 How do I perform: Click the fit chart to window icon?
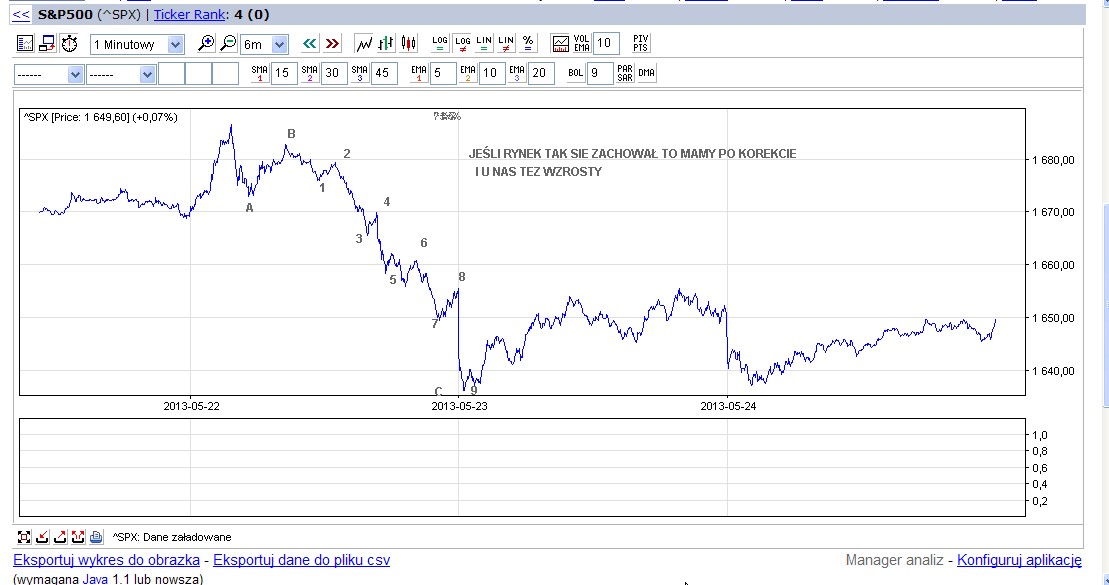pyautogui.click(x=24, y=537)
